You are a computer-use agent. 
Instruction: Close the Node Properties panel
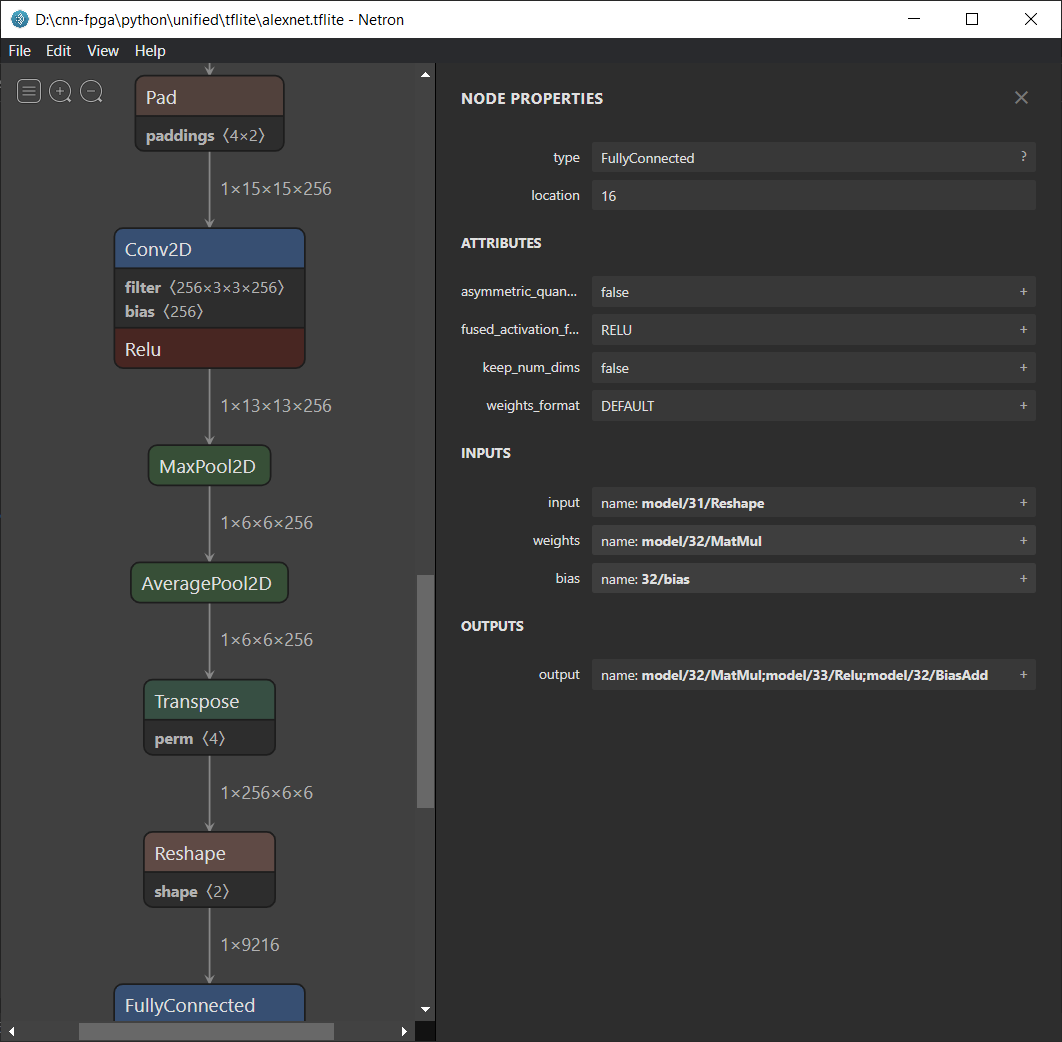click(x=1021, y=98)
